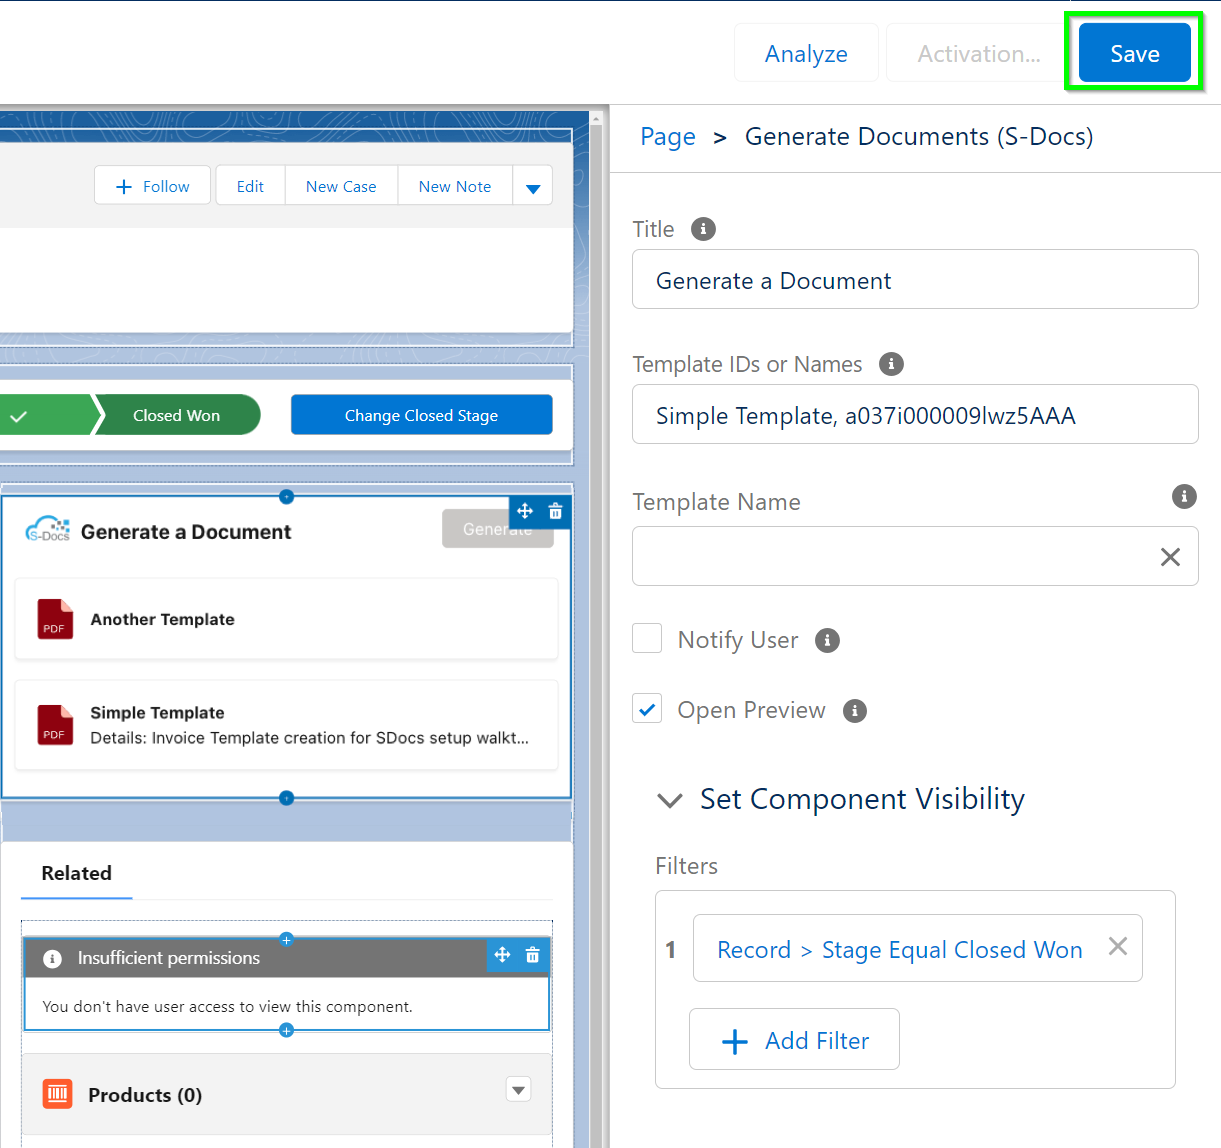Save the page changes
Screen dimensions: 1221x1148
pos(1133,54)
